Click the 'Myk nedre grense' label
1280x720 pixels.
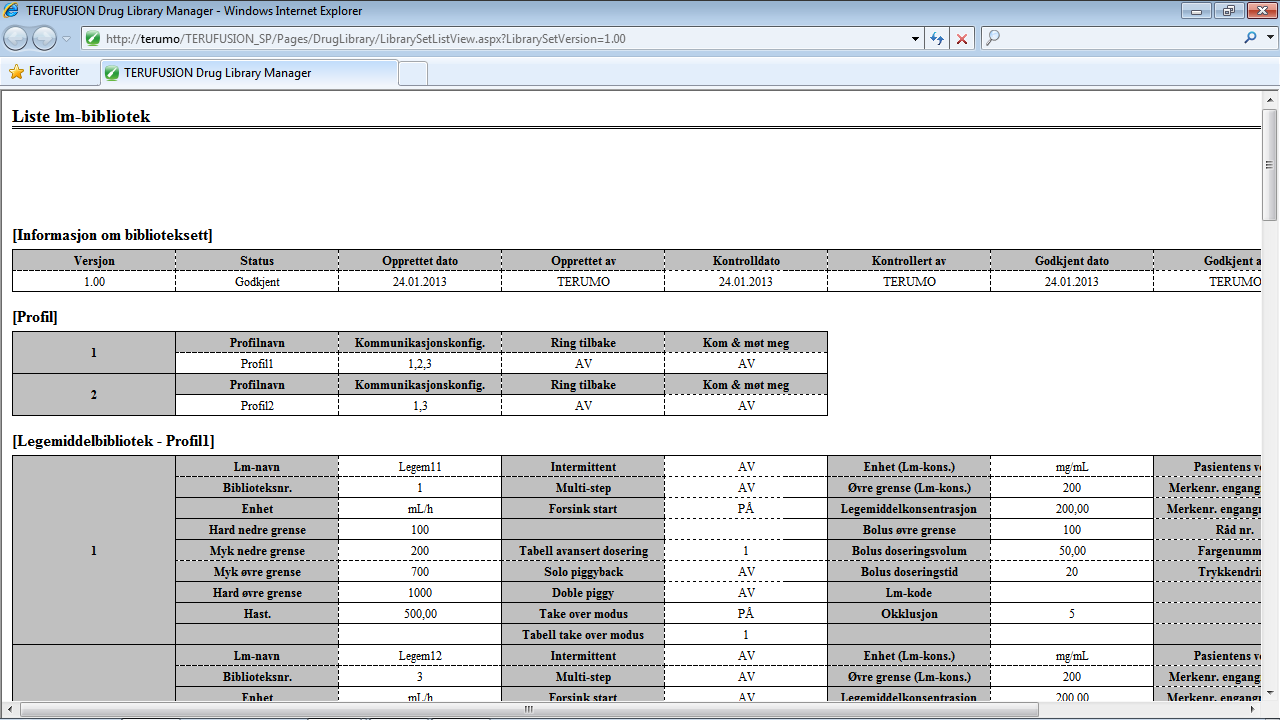(257, 551)
